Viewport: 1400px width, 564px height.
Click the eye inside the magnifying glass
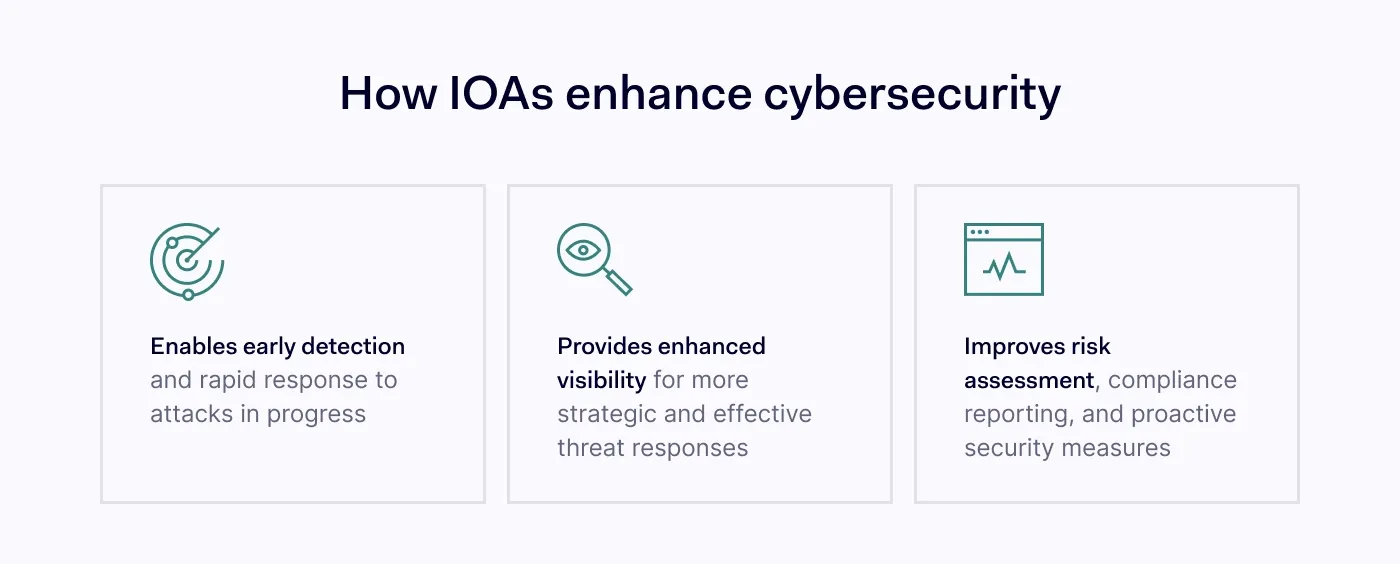(582, 250)
